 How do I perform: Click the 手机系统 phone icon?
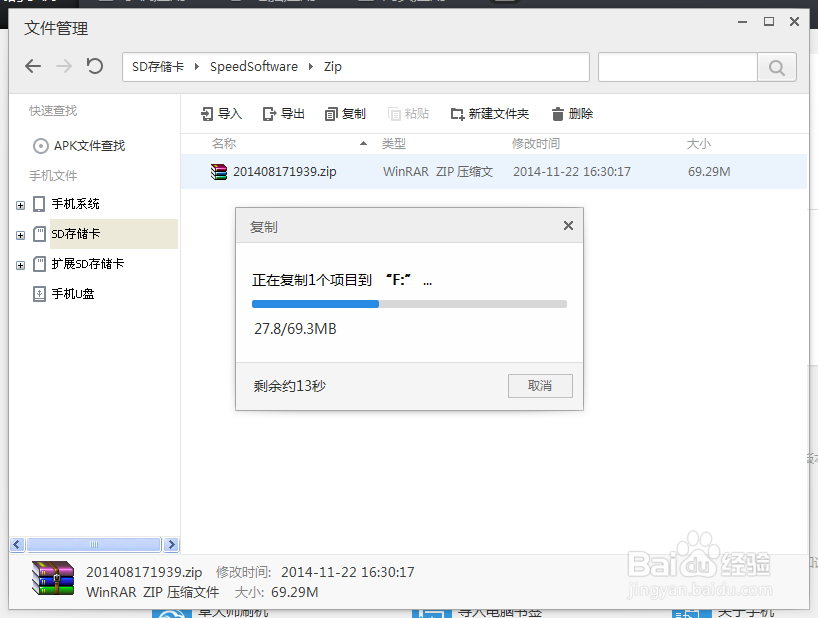pos(39,204)
